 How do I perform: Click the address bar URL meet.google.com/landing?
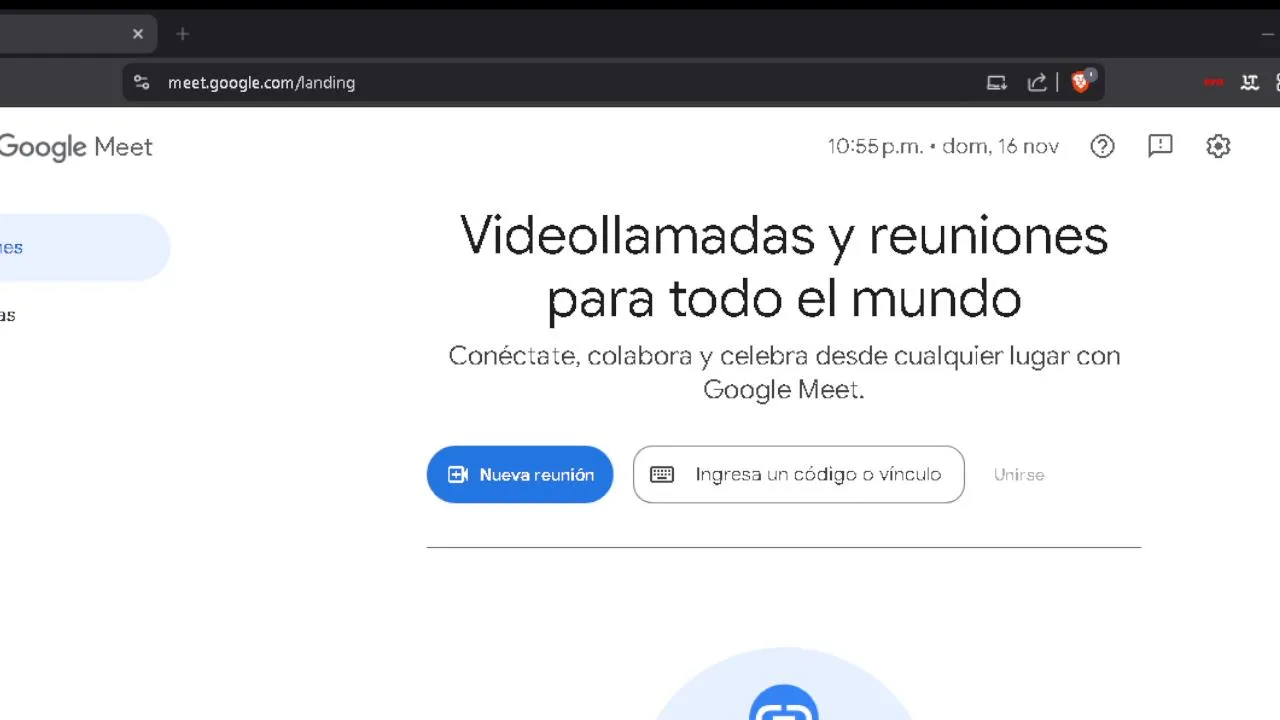pos(261,83)
